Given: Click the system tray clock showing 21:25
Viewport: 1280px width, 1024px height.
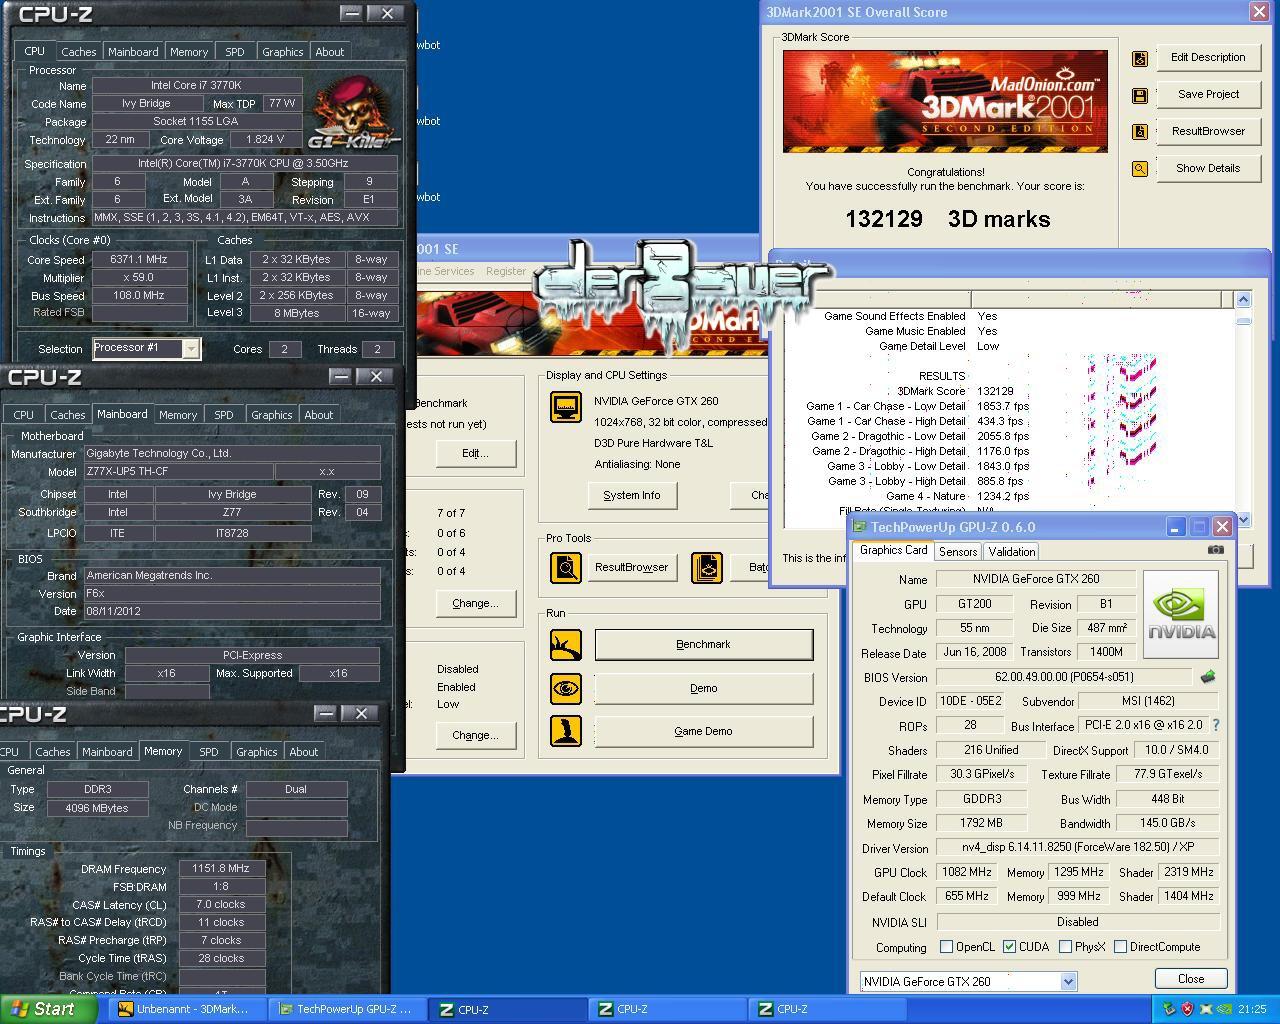Looking at the screenshot, I should click(1252, 1009).
